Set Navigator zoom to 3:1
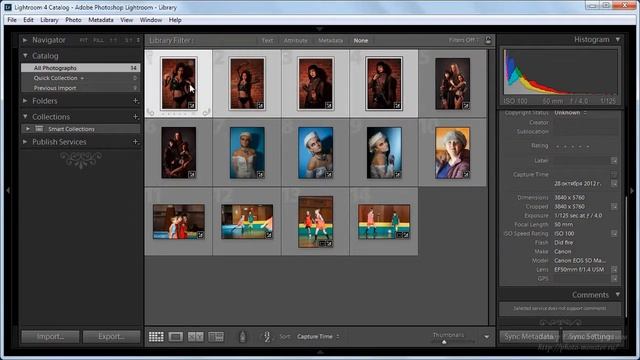Image resolution: width=640 pixels, height=360 pixels. pyautogui.click(x=129, y=40)
